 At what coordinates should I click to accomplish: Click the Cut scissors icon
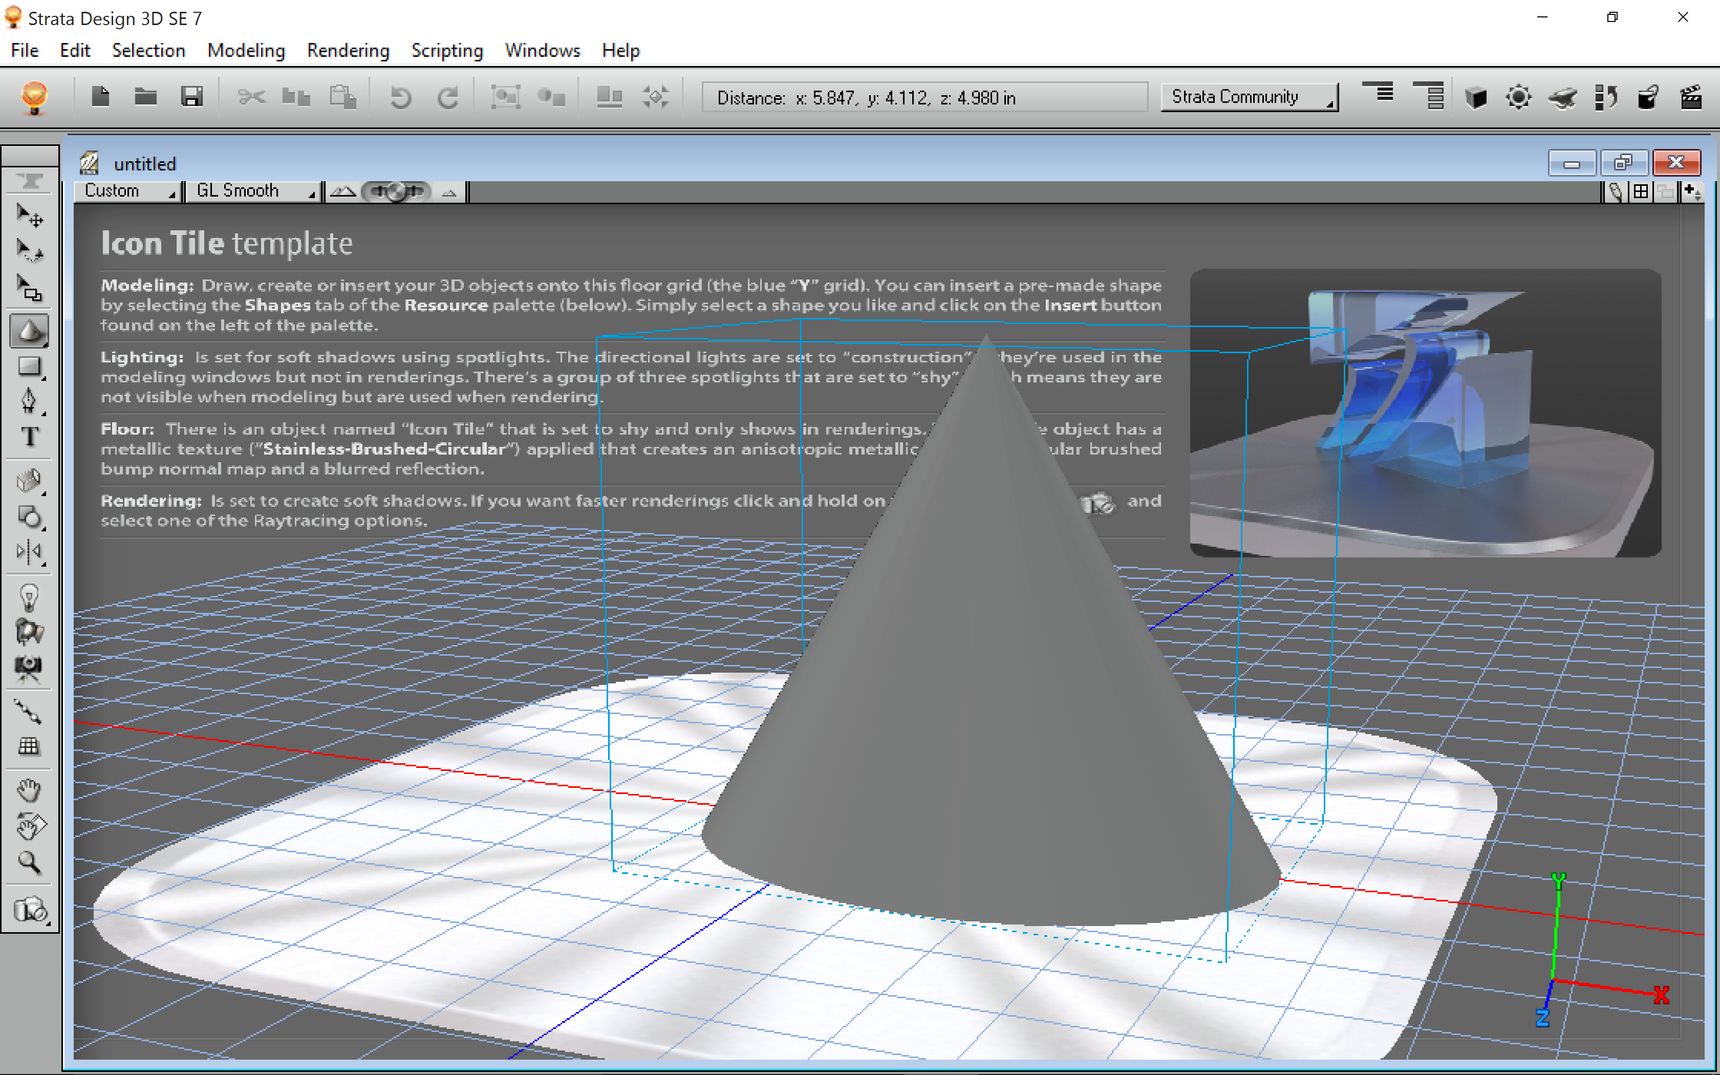(251, 97)
